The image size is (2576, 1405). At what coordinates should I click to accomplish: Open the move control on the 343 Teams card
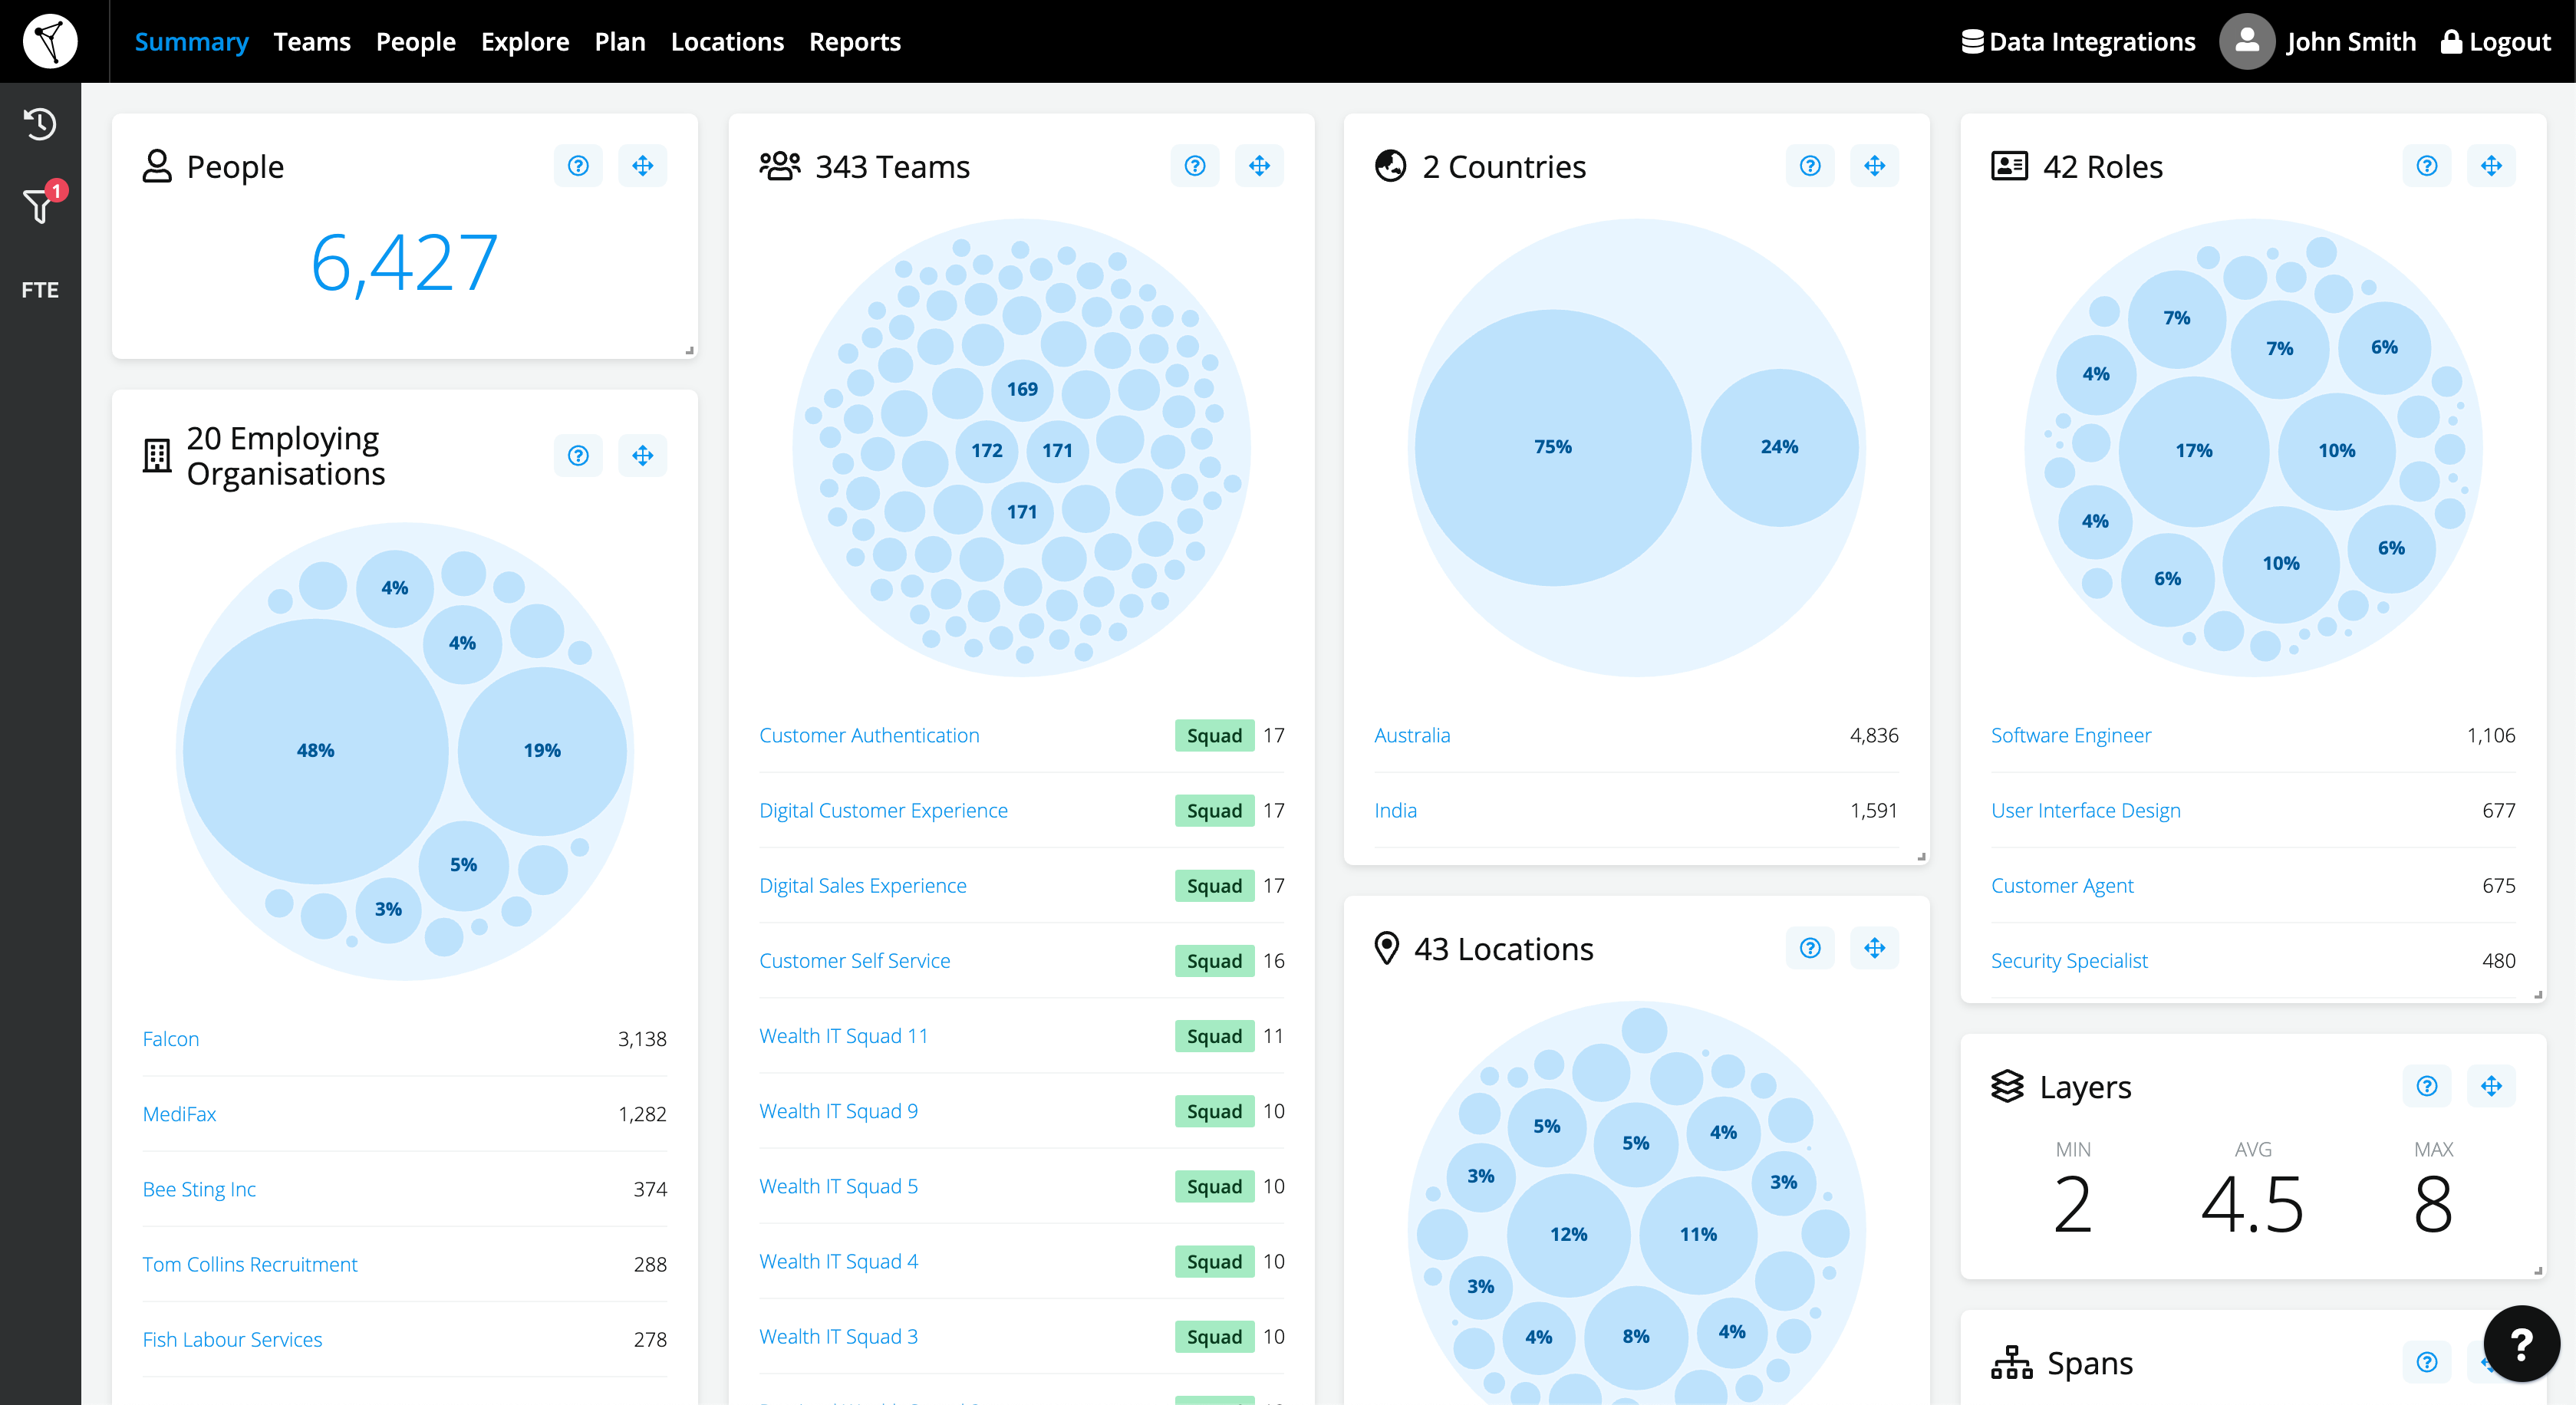1260,166
